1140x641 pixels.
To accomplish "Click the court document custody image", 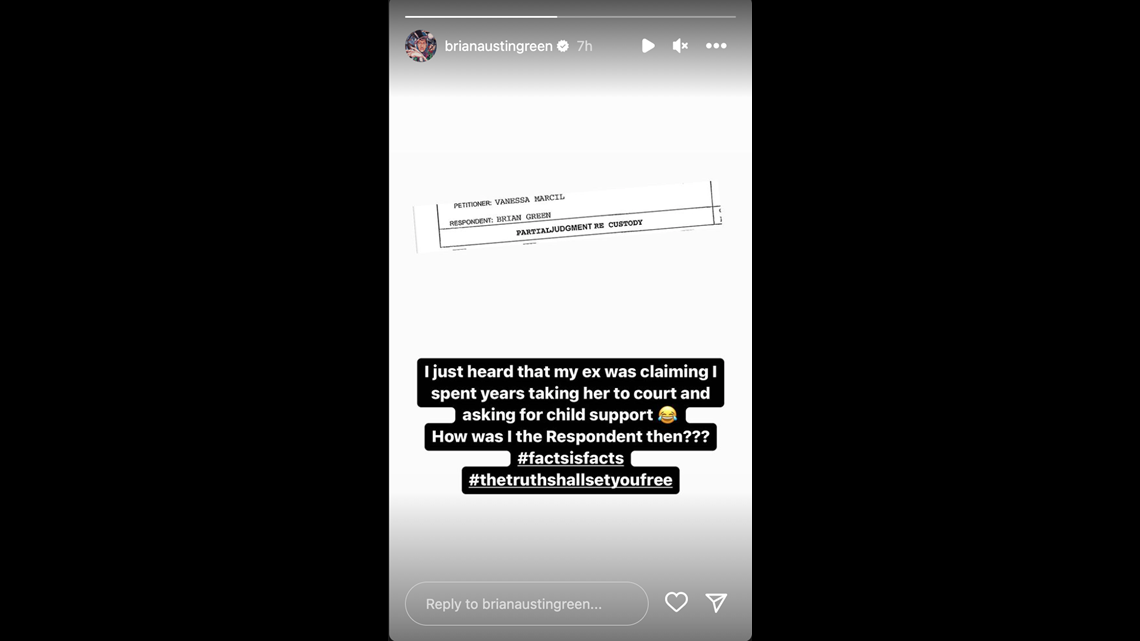I will point(568,216).
